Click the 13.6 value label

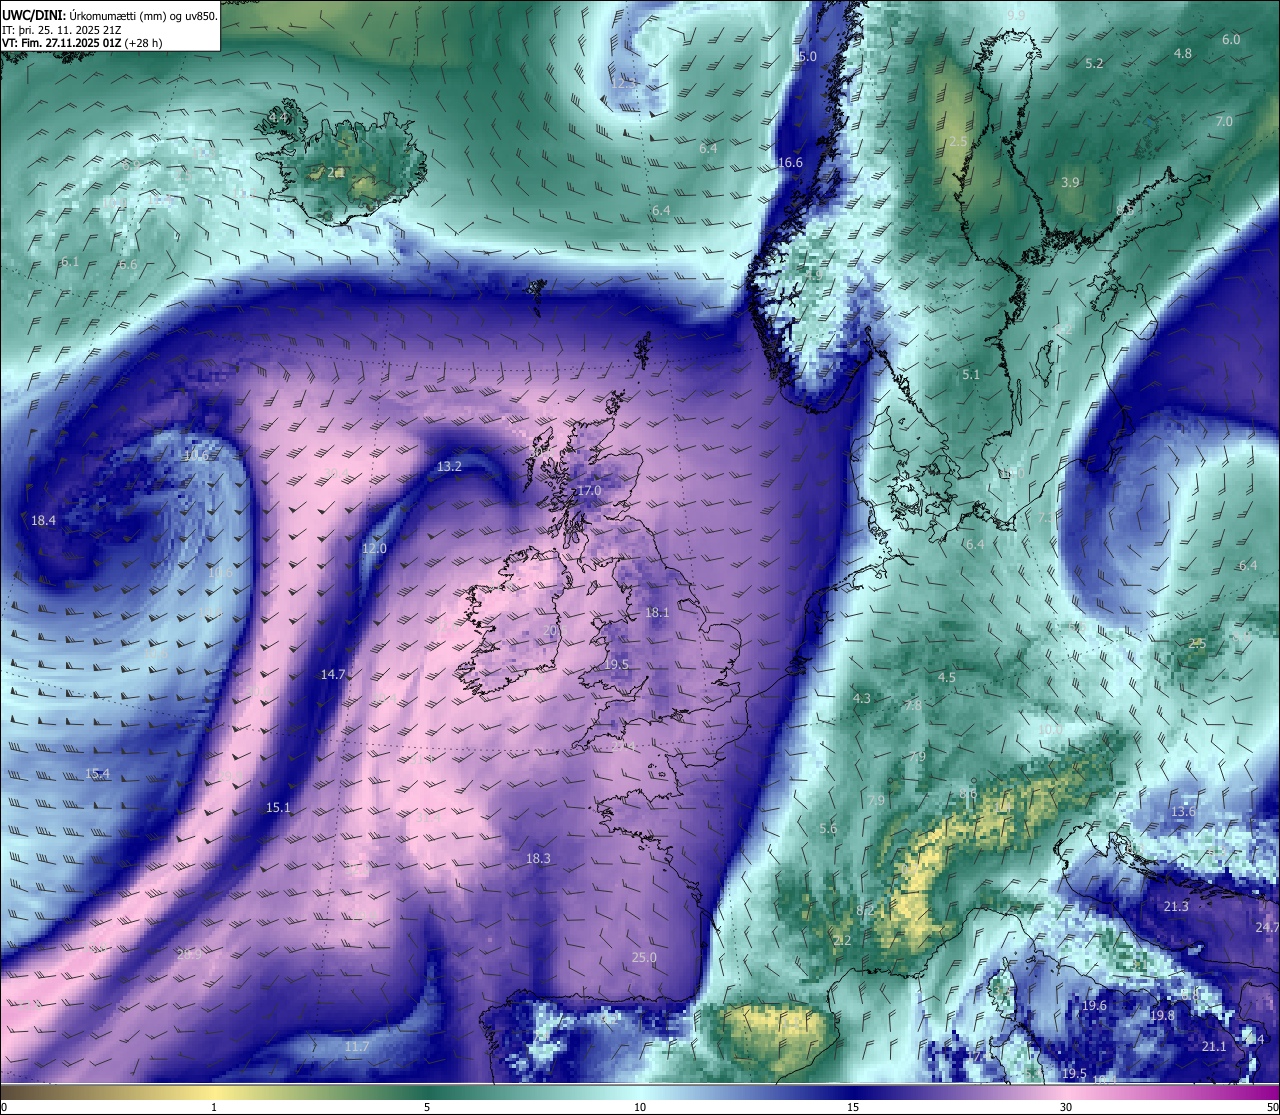(1183, 812)
